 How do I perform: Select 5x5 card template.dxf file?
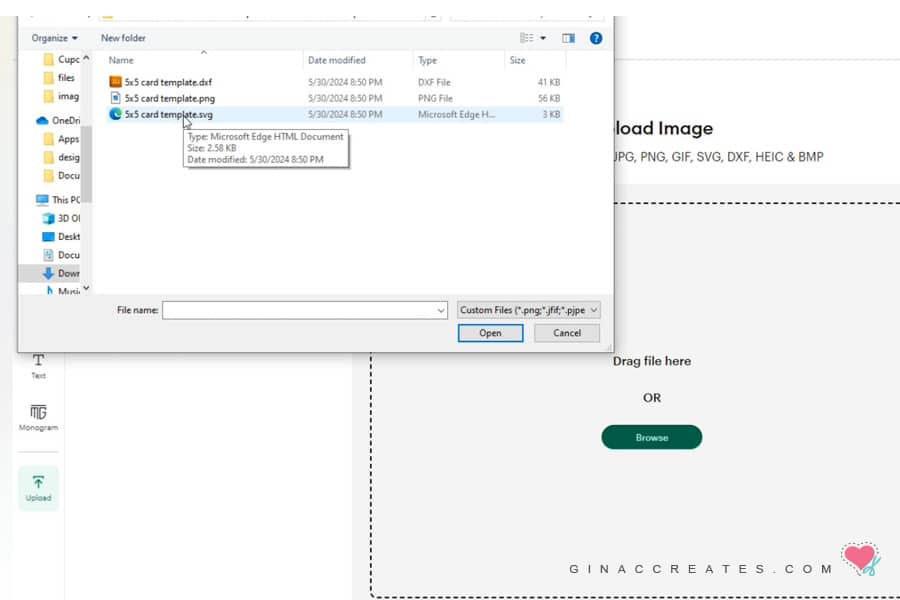click(168, 82)
